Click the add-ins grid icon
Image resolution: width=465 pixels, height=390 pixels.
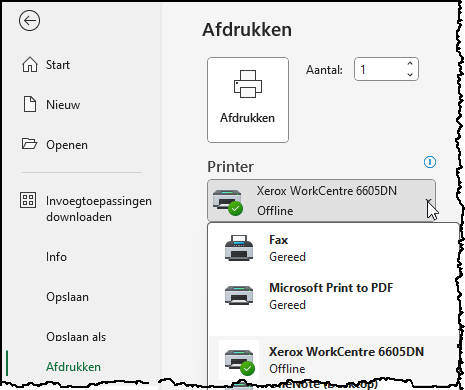click(28, 200)
